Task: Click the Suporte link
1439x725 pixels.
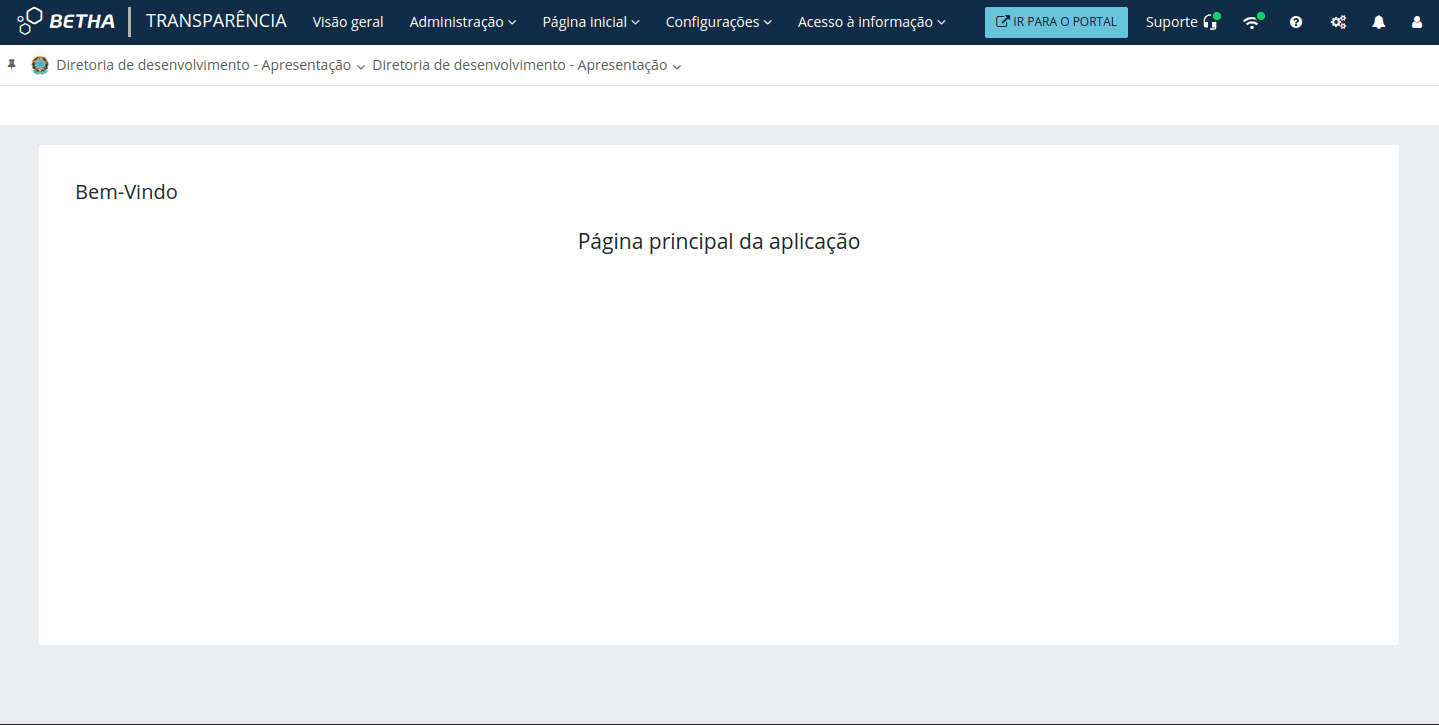Action: (x=1172, y=21)
